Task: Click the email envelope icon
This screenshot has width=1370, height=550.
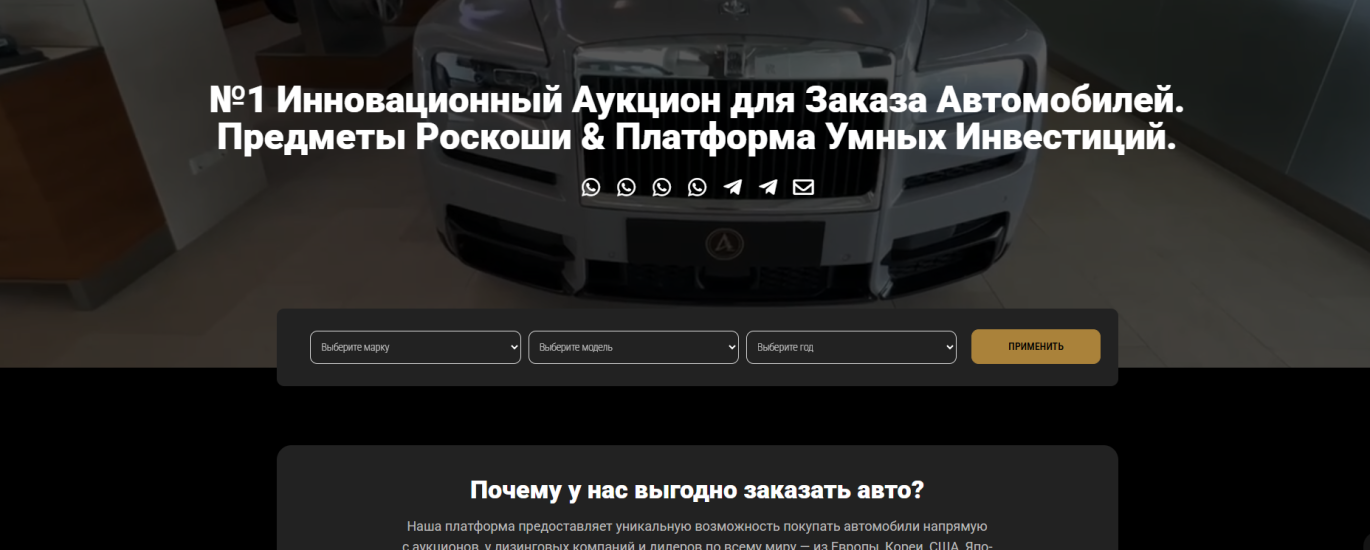Action: point(803,187)
